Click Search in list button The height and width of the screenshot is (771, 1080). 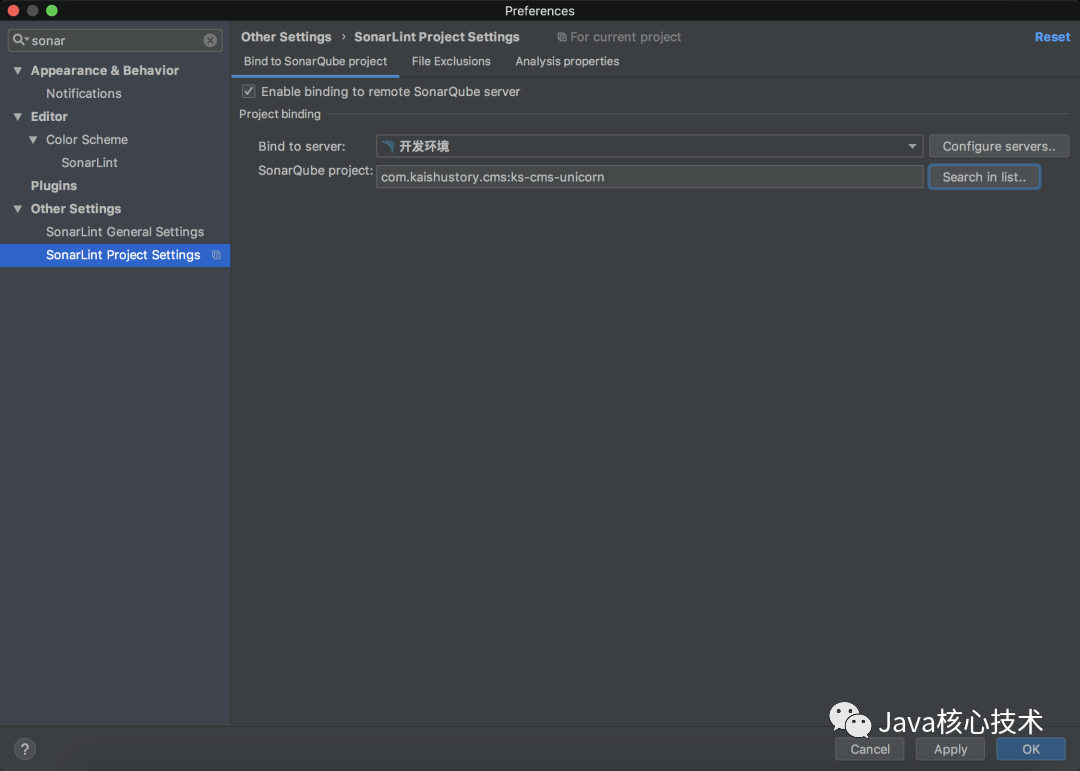[x=984, y=177]
